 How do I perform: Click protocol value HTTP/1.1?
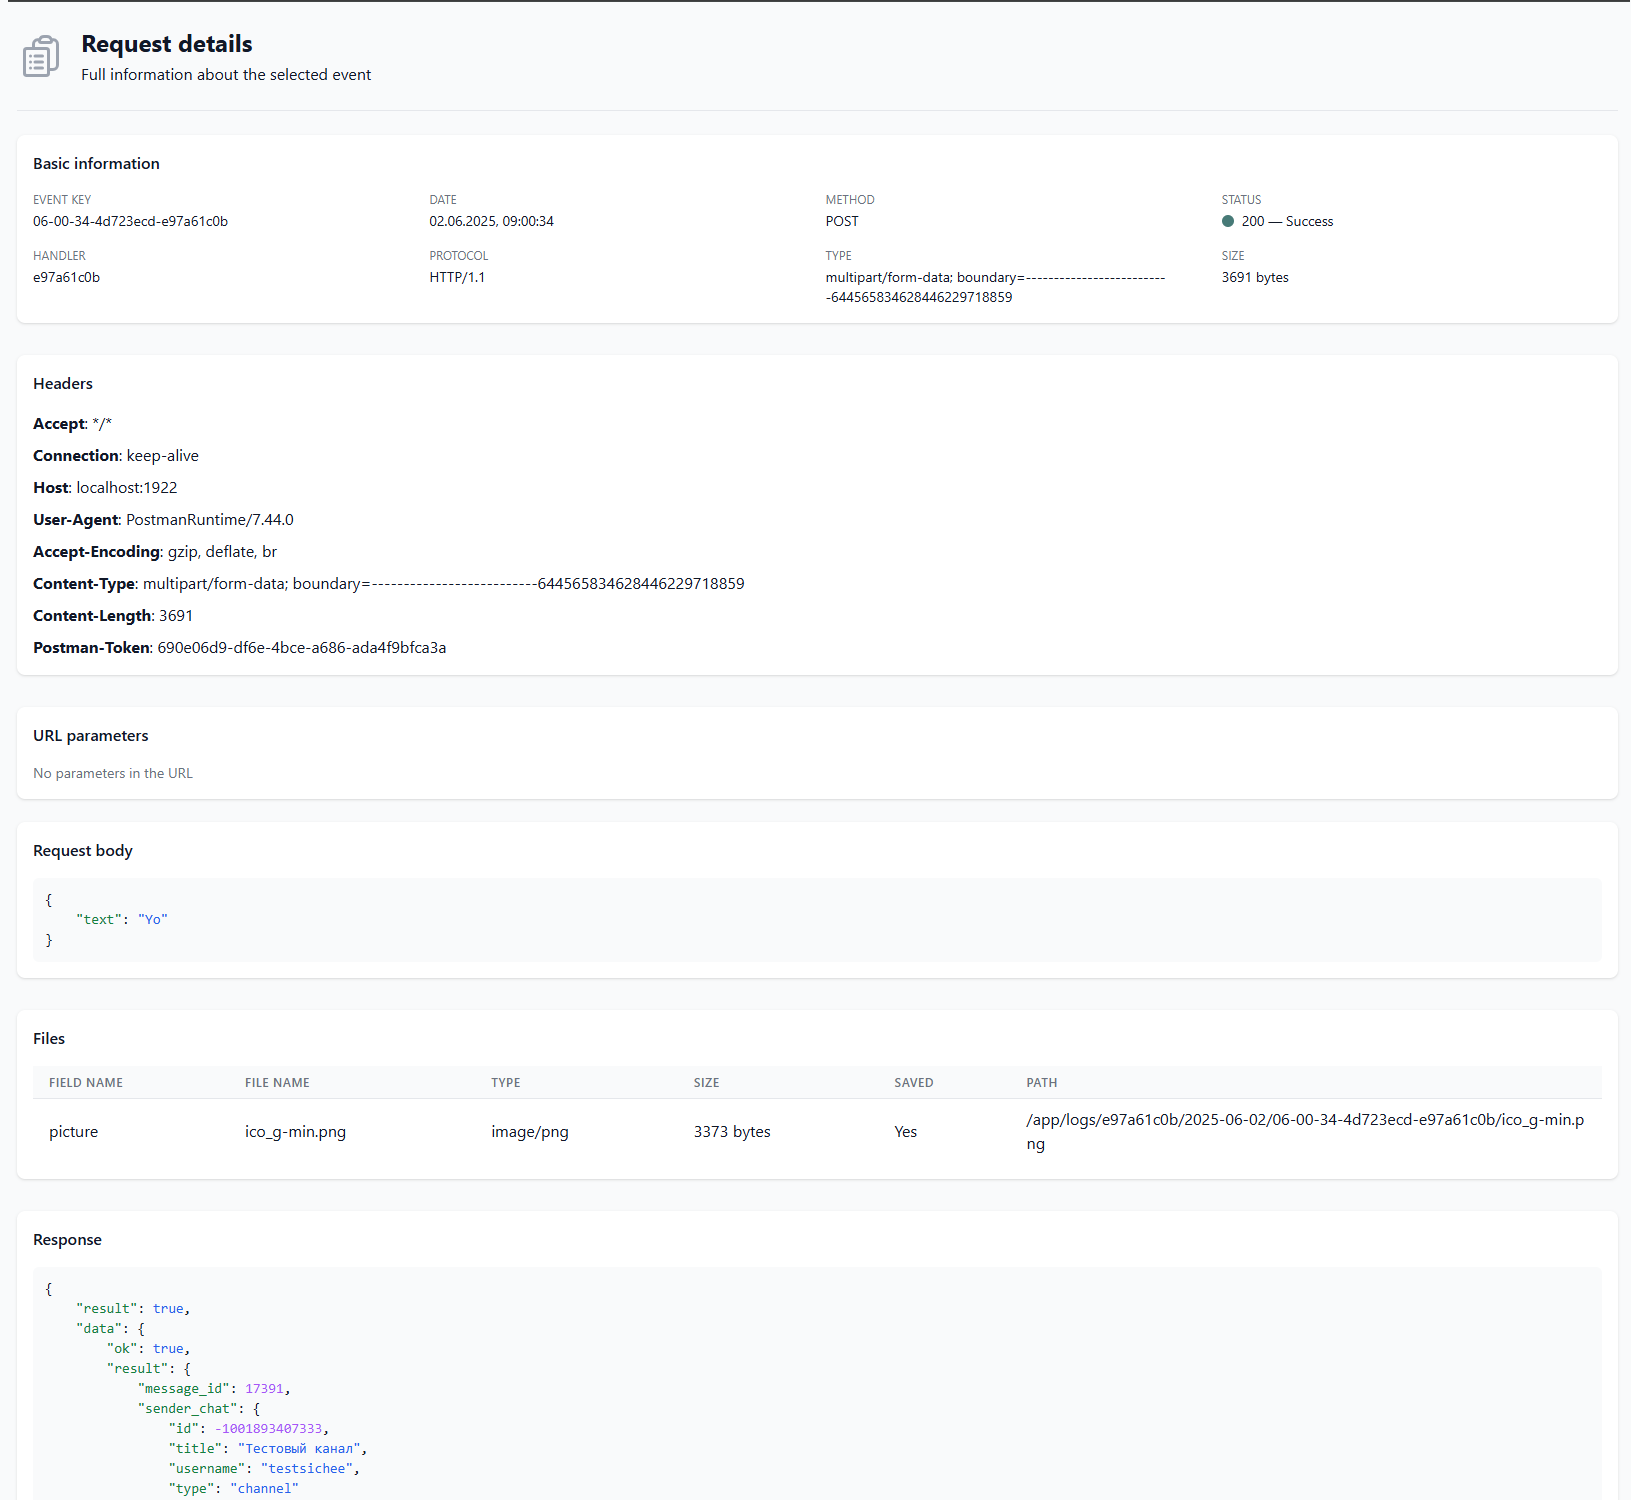(x=457, y=278)
